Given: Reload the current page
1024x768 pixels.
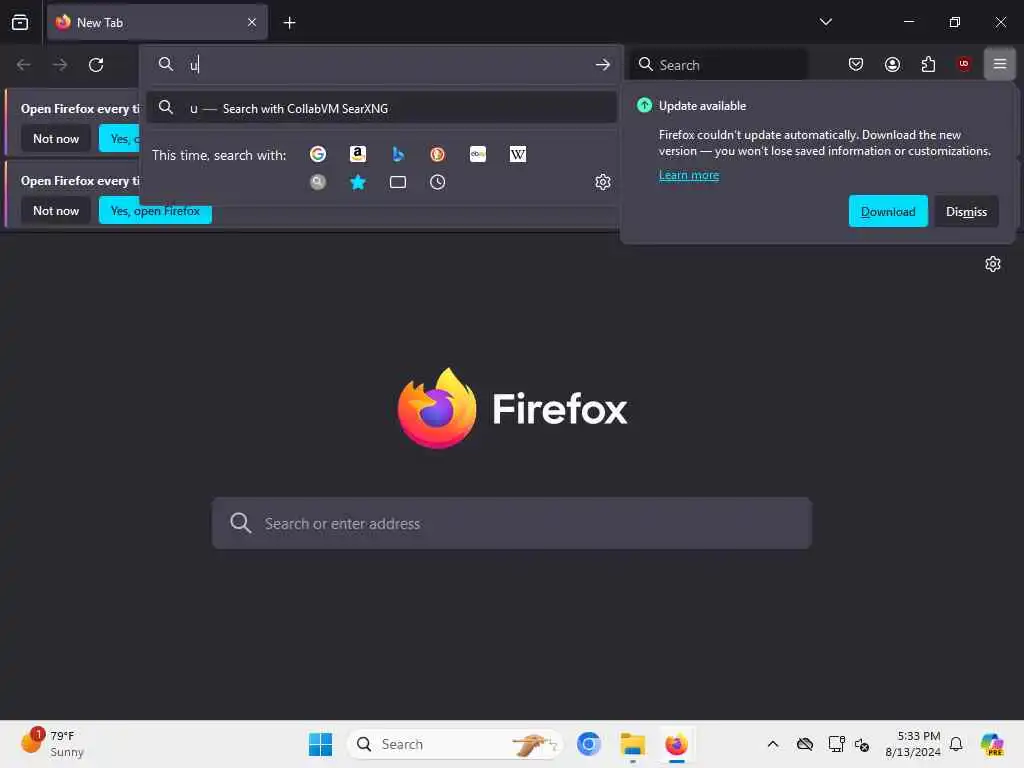Looking at the screenshot, I should [x=96, y=65].
